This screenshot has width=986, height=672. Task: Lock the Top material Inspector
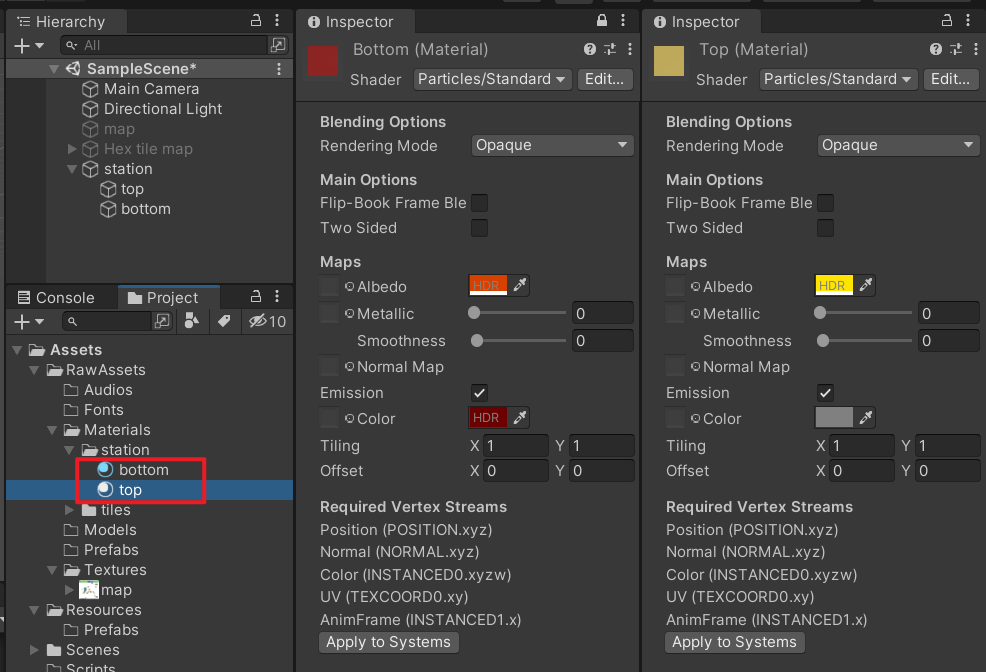pyautogui.click(x=947, y=21)
